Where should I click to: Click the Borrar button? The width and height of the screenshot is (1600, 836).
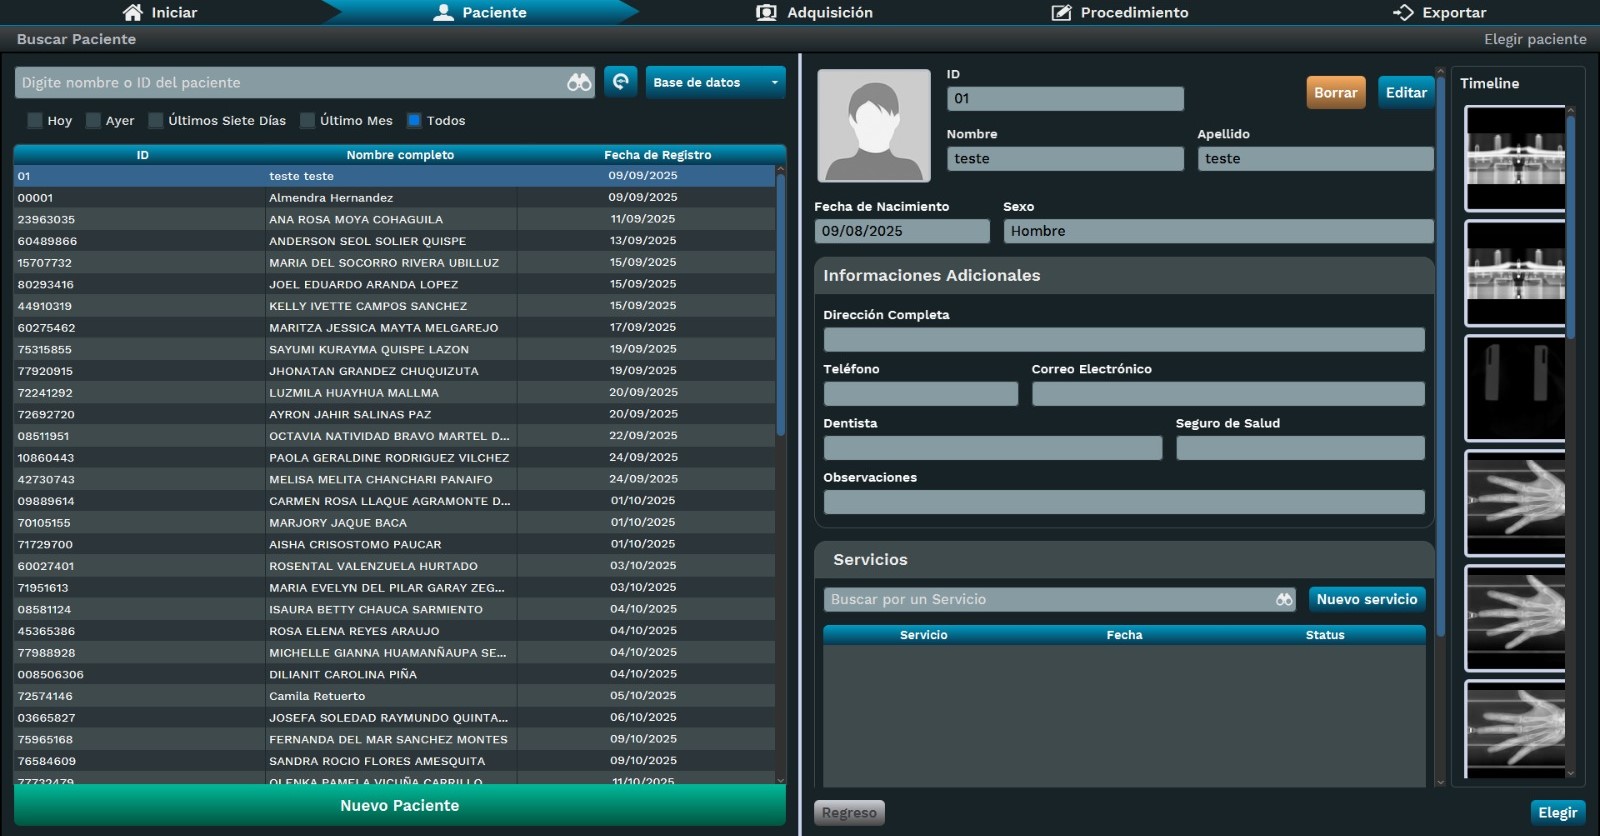(x=1335, y=92)
